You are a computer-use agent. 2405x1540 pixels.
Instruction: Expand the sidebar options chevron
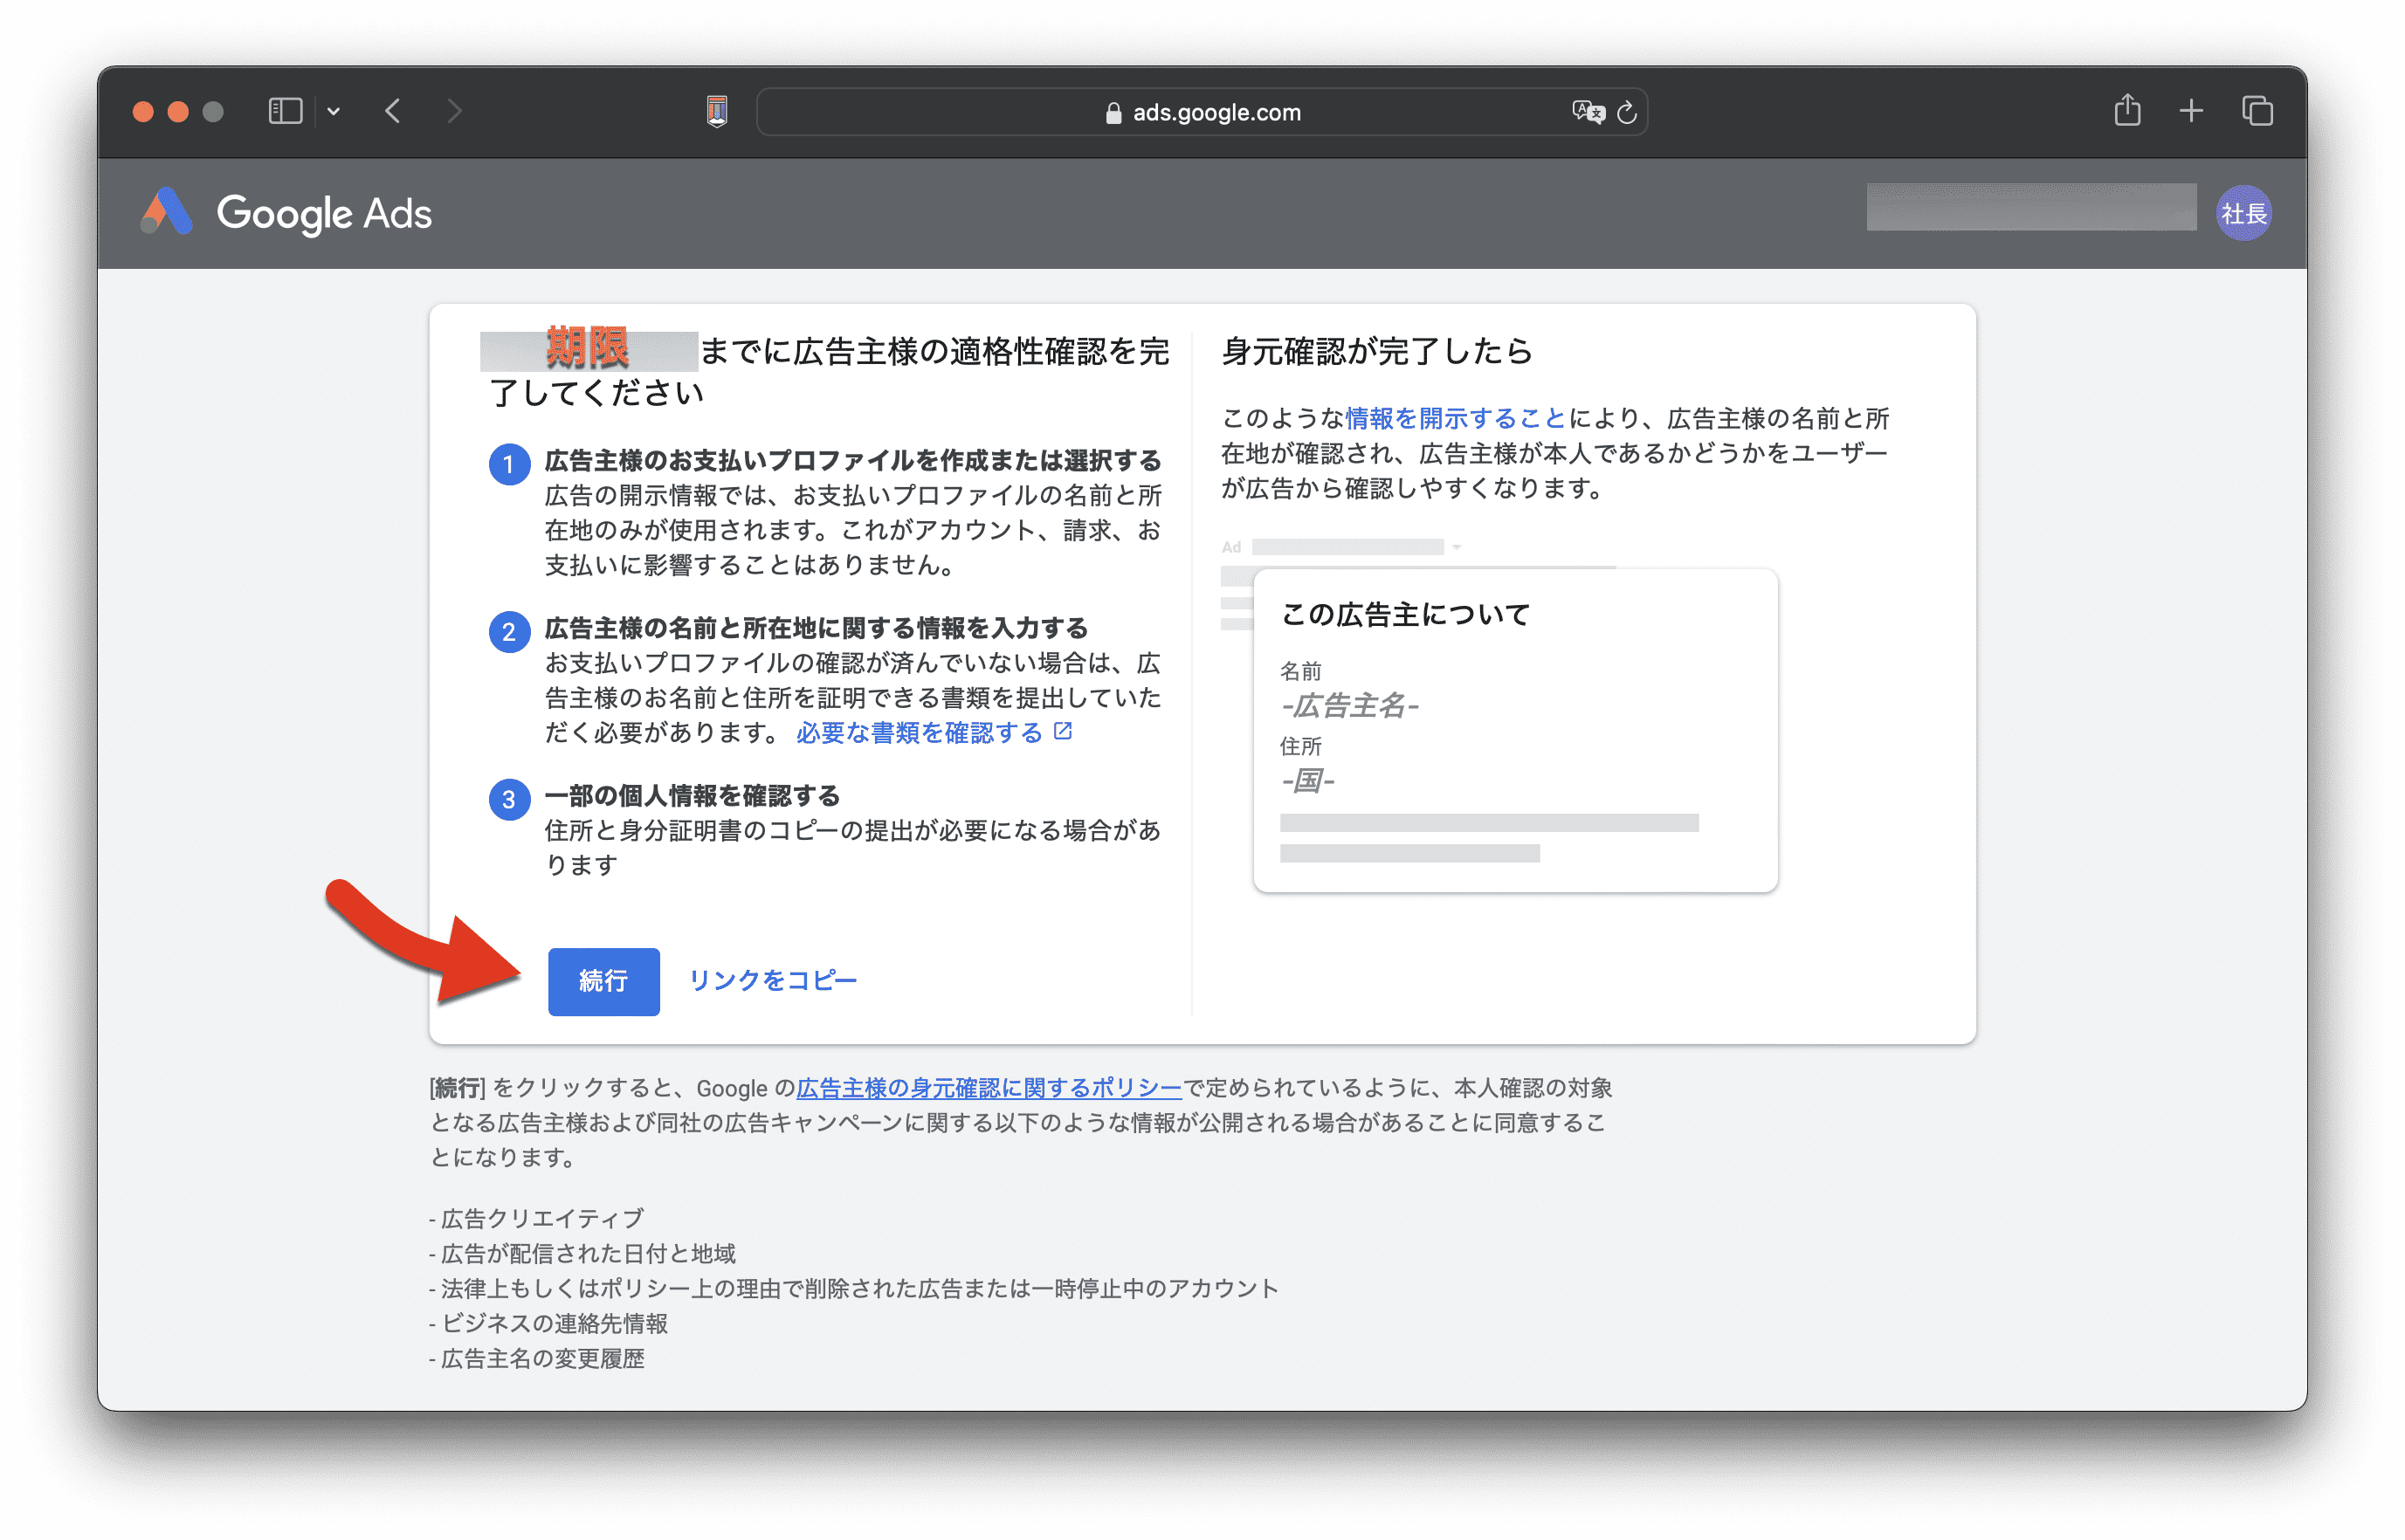coord(334,112)
